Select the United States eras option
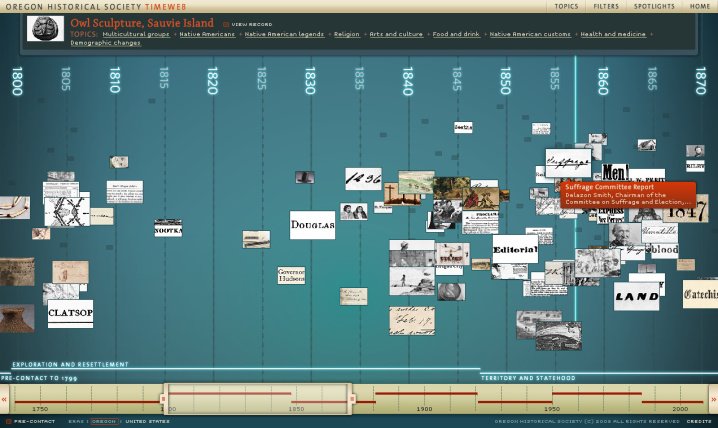Screen dimensions: 718x428 147,421
